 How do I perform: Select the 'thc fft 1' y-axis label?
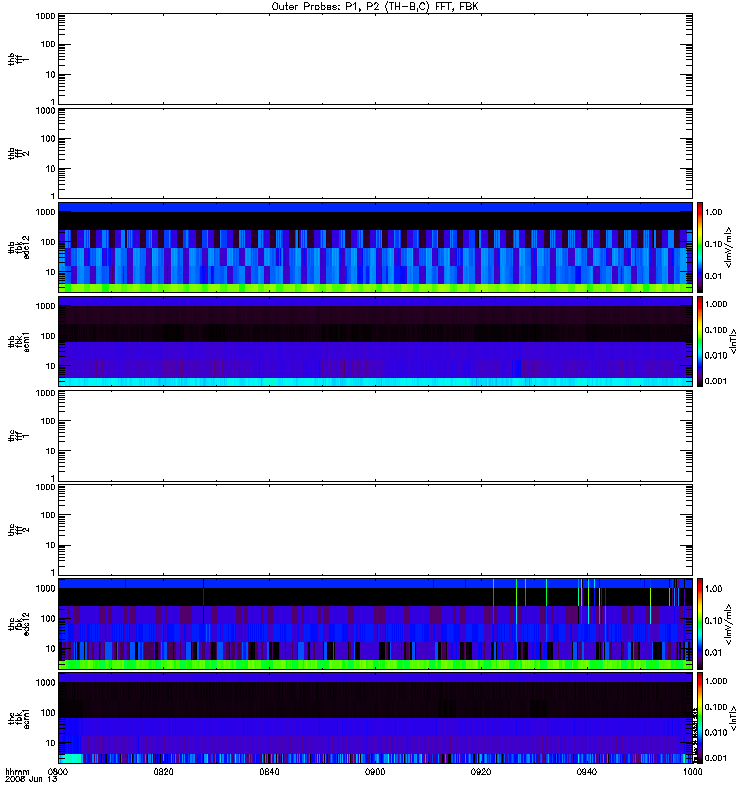pos(18,436)
